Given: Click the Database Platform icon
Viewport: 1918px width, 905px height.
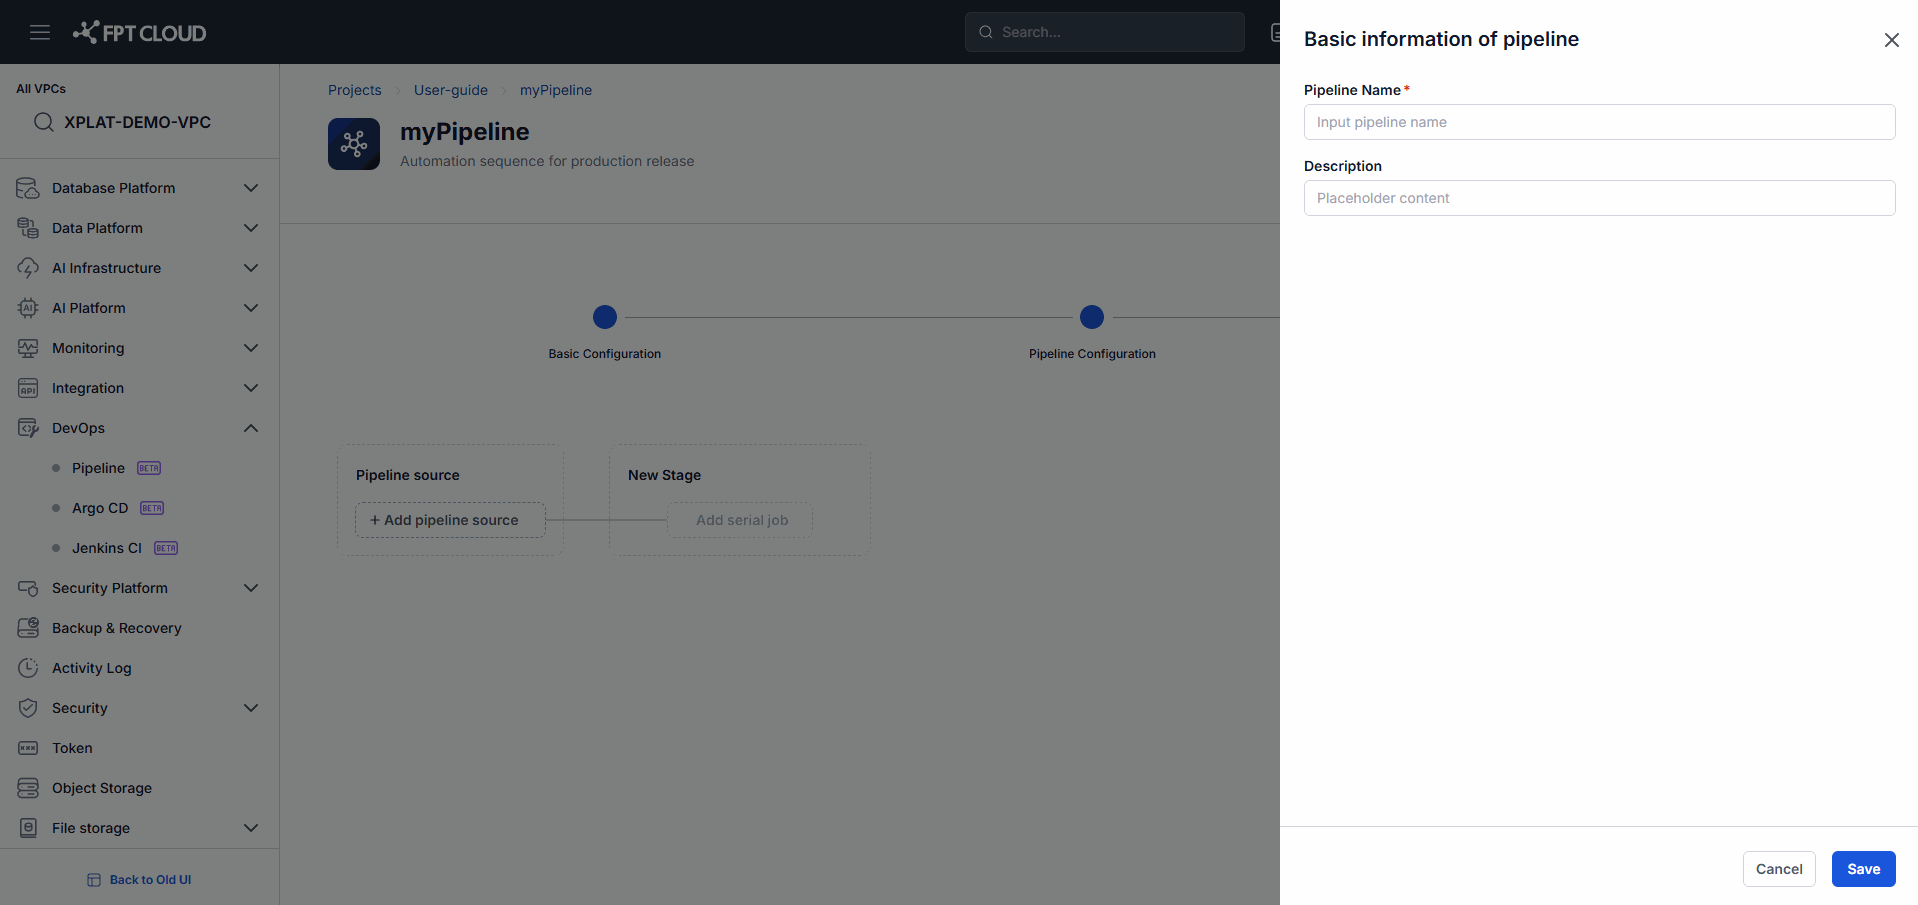Looking at the screenshot, I should point(28,188).
